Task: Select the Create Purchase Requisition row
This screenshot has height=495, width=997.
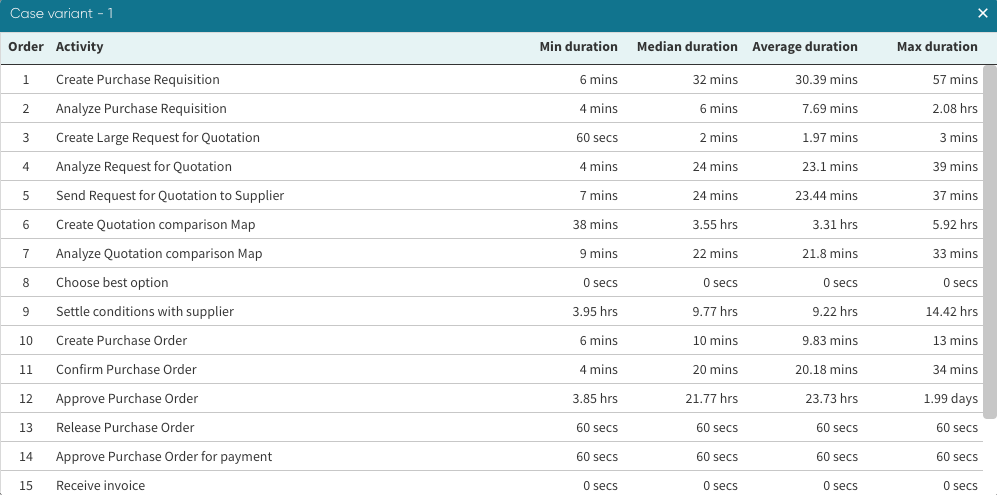Action: click(138, 80)
